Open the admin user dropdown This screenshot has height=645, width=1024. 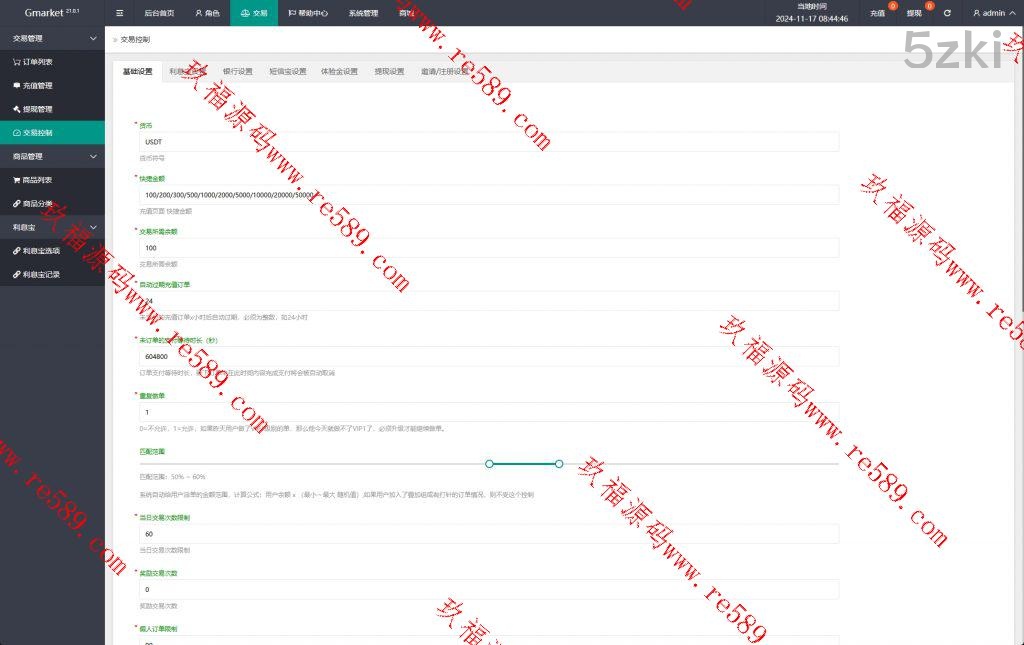(990, 13)
